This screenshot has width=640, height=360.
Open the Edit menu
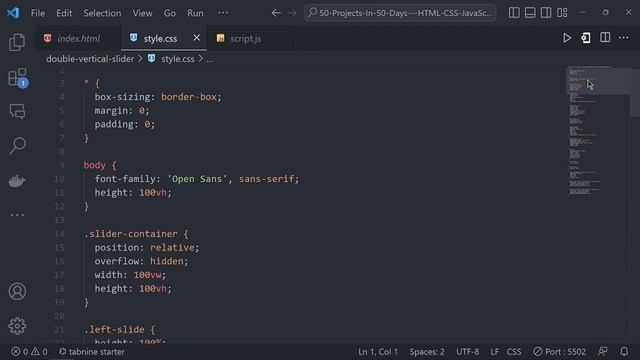pos(64,13)
